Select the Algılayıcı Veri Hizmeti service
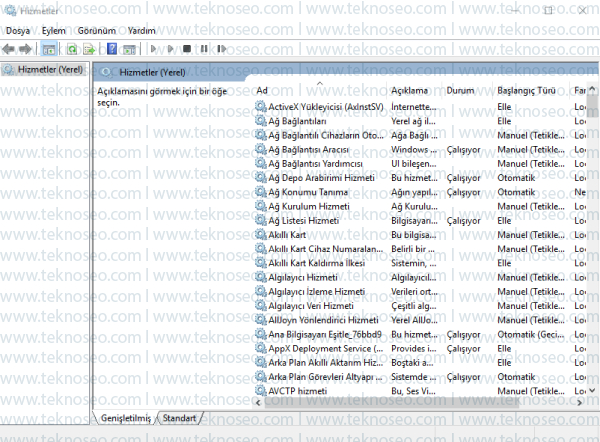The image size is (600, 442). (x=311, y=306)
